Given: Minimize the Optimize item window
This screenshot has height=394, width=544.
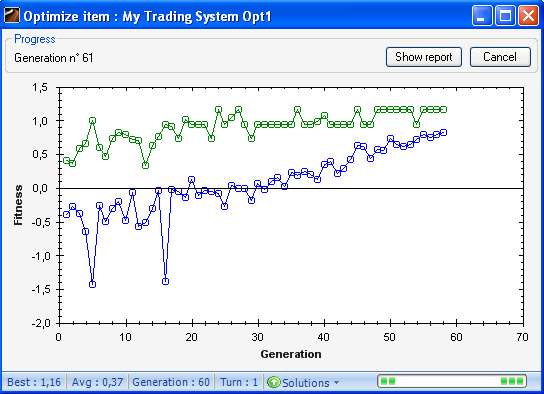Looking at the screenshot, I should point(482,16).
